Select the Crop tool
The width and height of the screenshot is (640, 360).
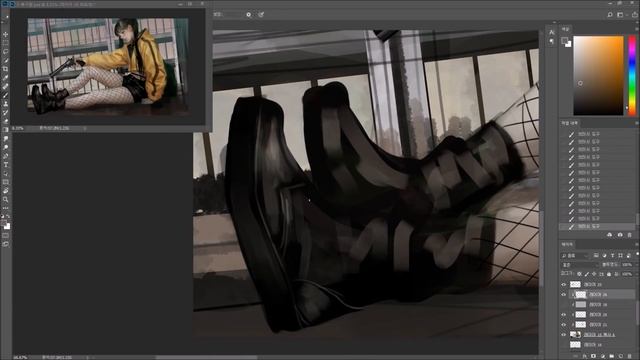coord(5,69)
